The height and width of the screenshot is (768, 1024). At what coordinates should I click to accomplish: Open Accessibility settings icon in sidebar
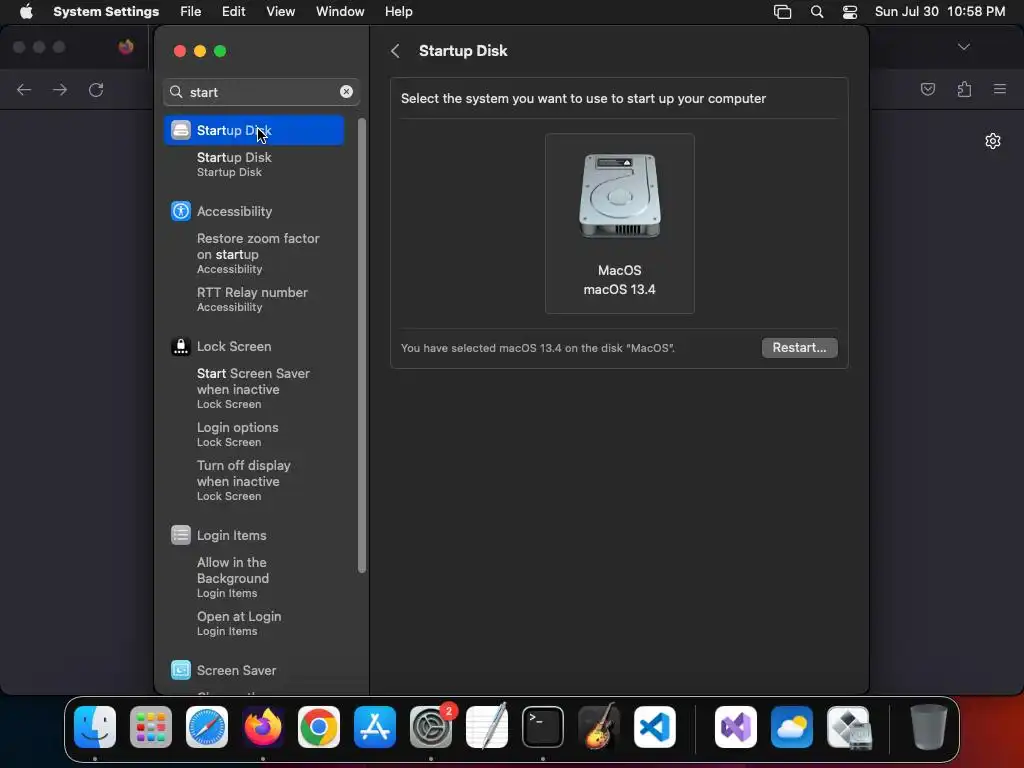point(181,211)
